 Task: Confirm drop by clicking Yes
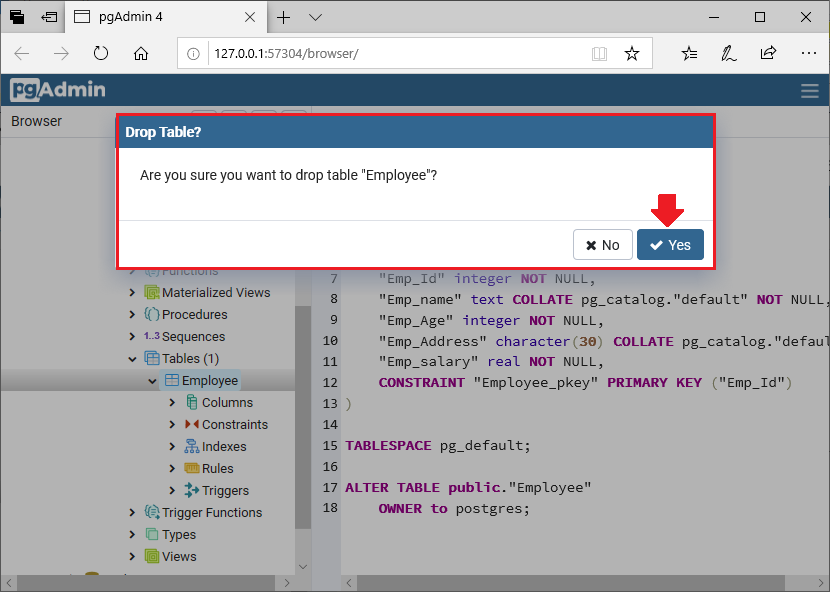669,244
